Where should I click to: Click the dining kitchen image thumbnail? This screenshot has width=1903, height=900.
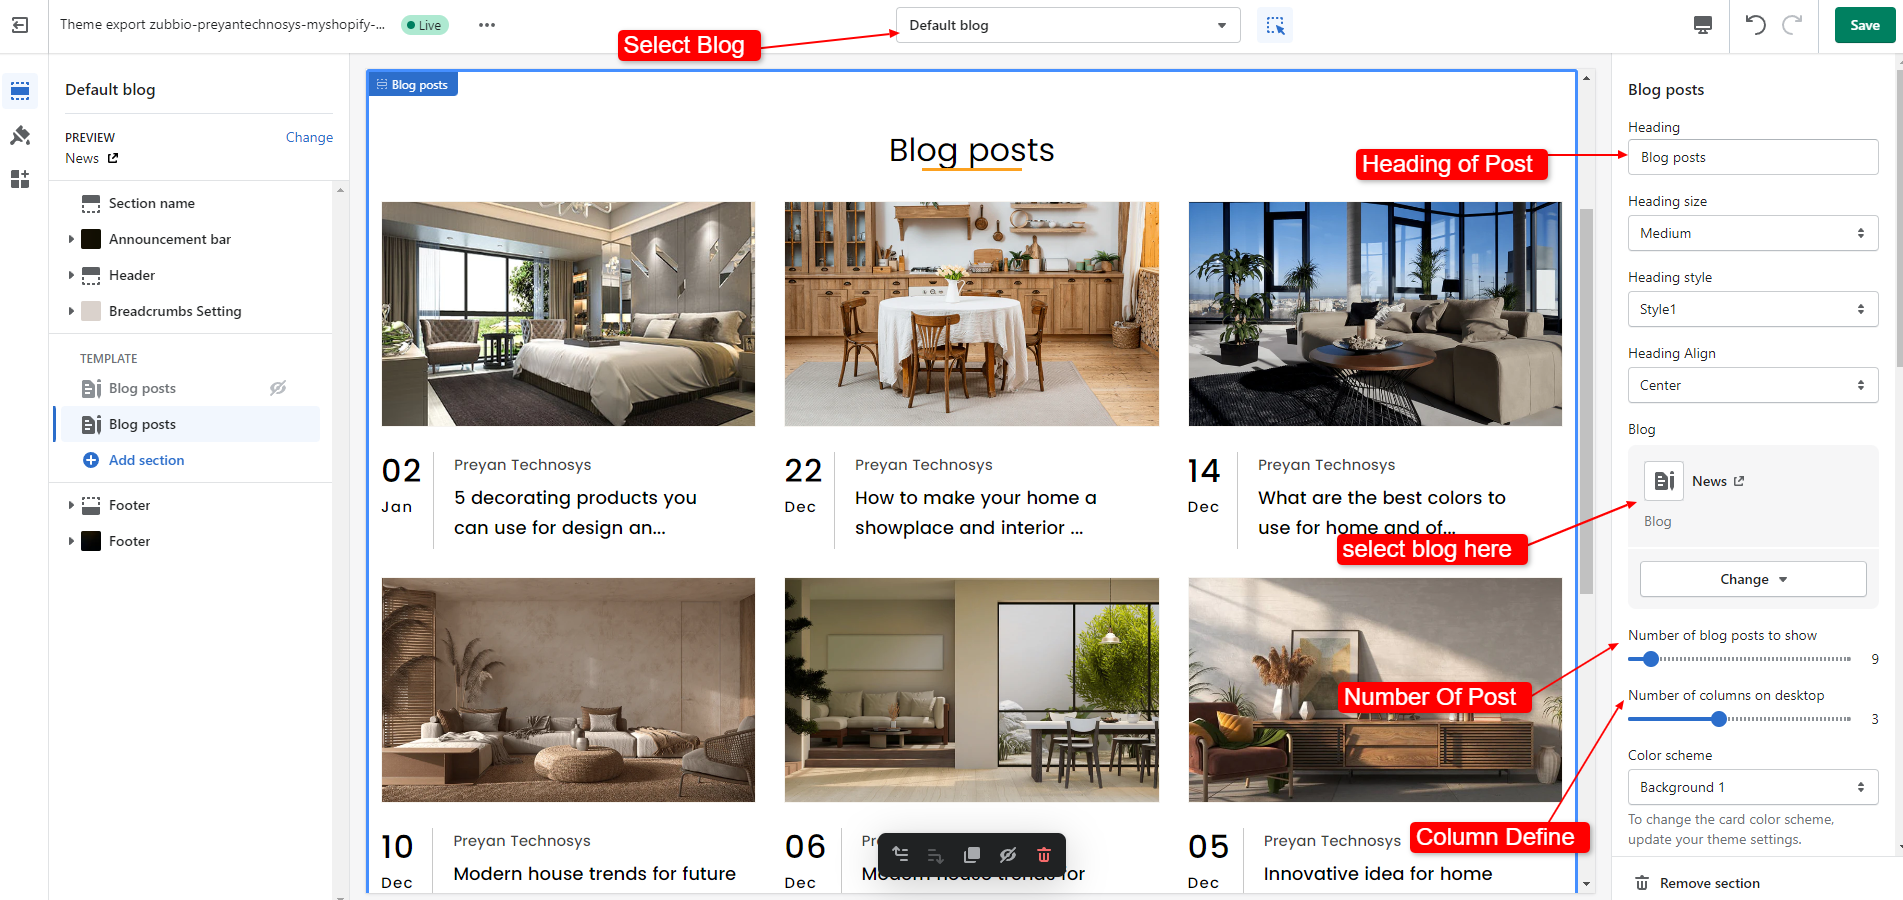pyautogui.click(x=972, y=314)
